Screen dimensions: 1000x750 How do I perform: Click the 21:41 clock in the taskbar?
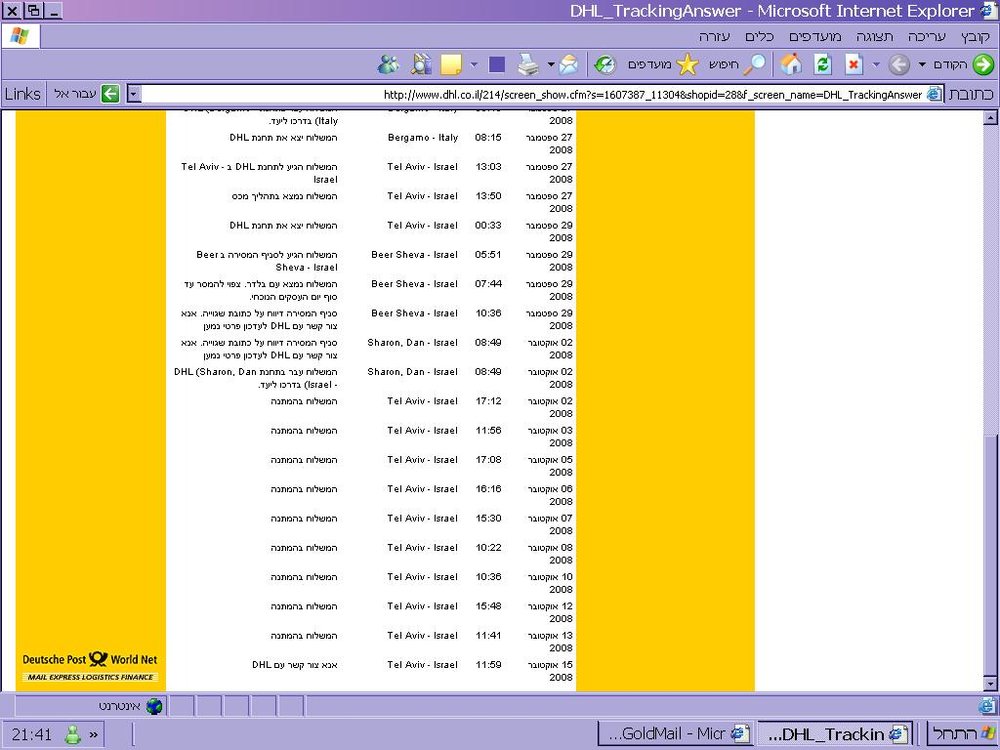pos(31,735)
